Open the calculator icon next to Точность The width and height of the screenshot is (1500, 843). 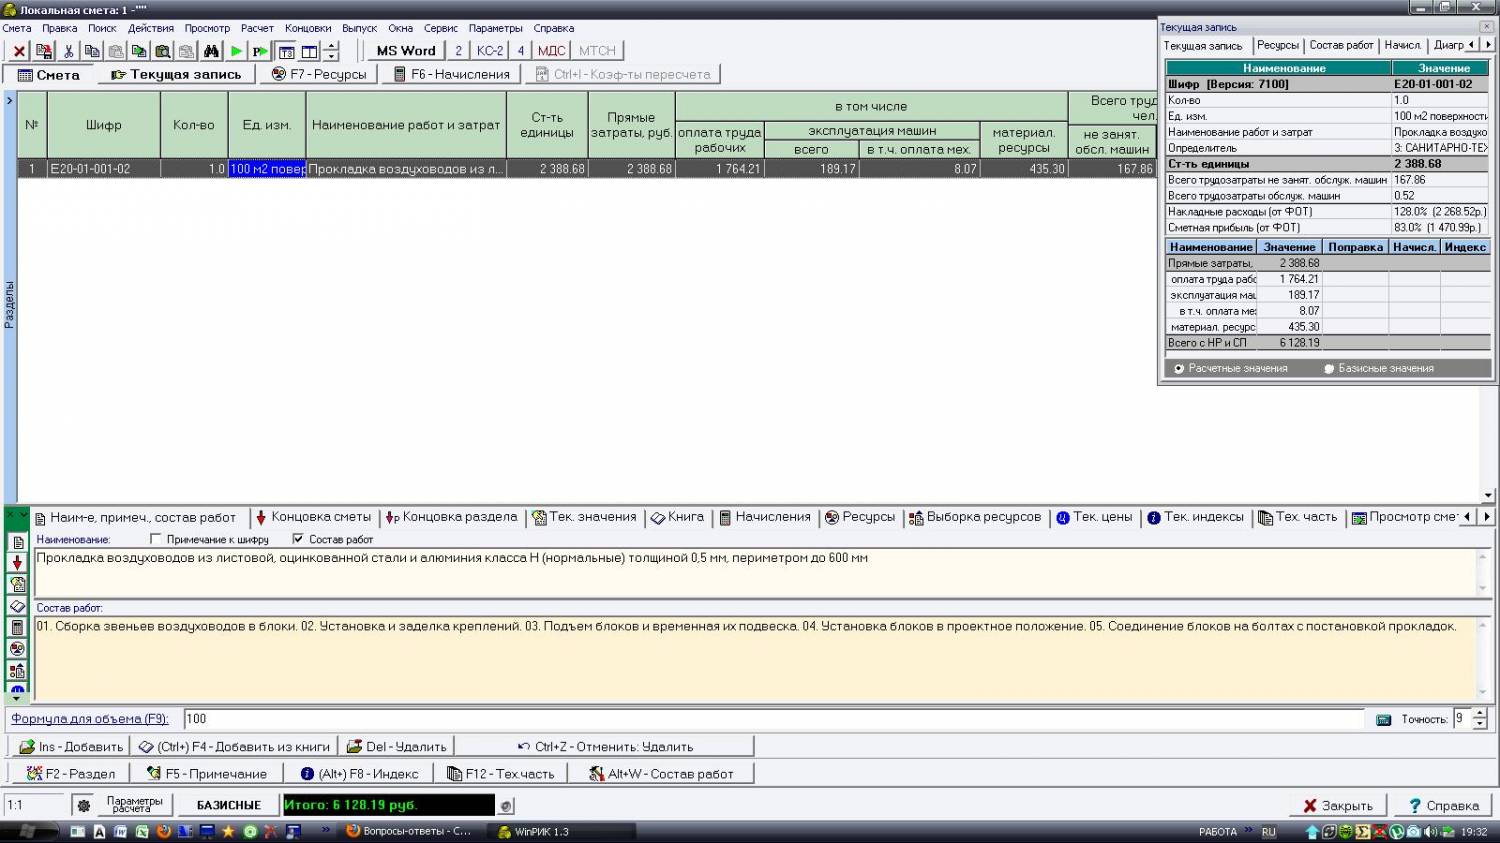[1383, 719]
